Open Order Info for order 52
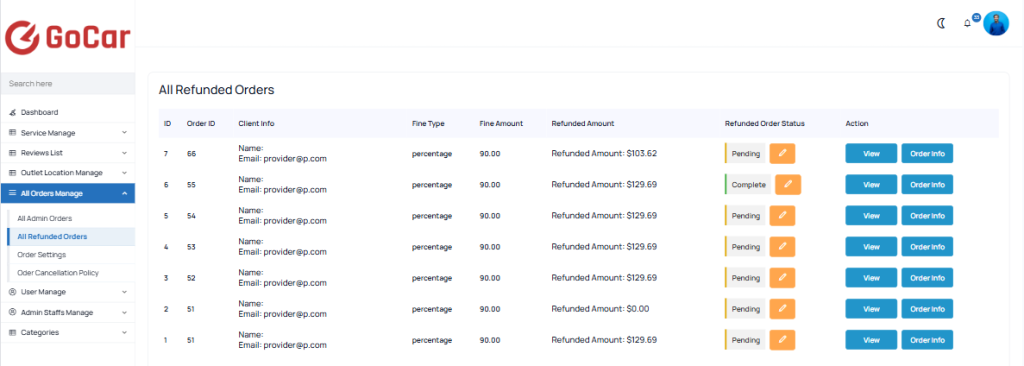 tap(927, 278)
